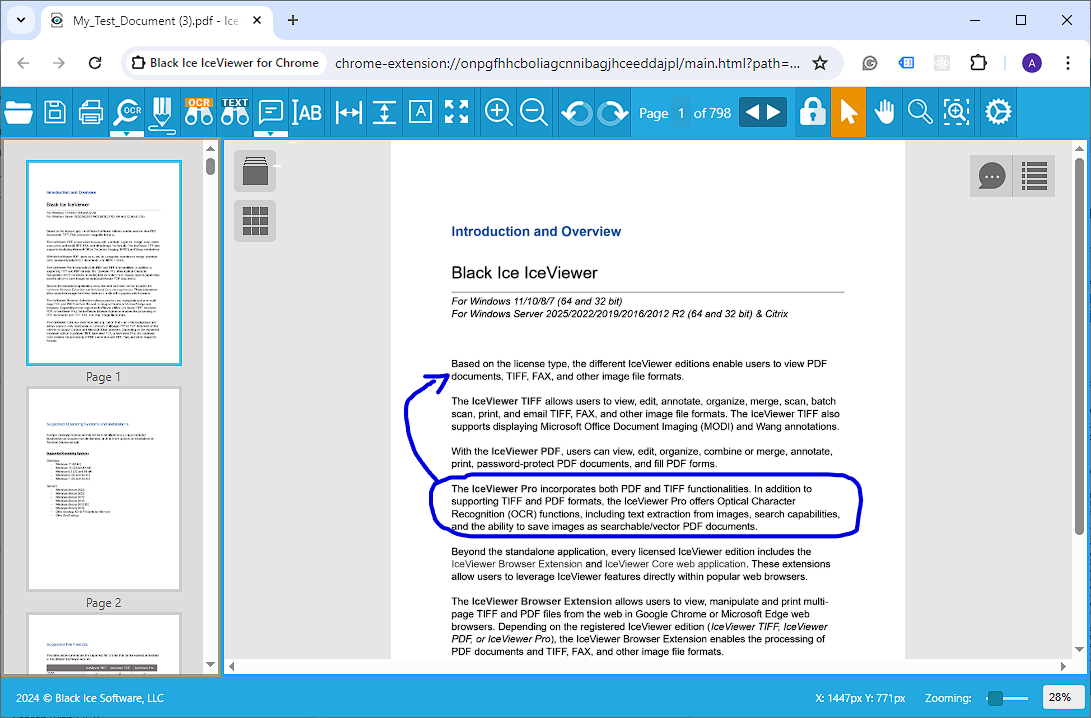Click the 2024 © Black Ice Software, LLC text

(90, 698)
